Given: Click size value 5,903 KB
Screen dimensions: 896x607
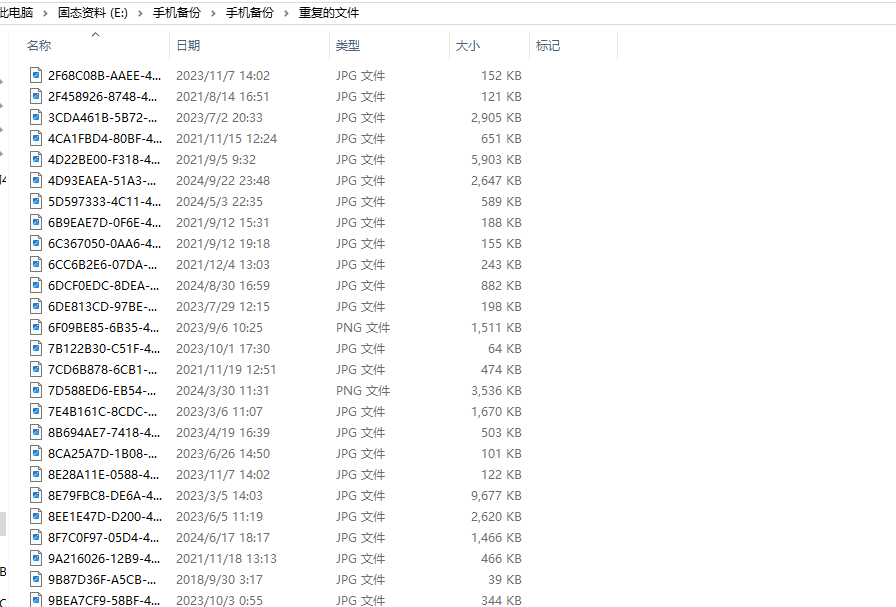Looking at the screenshot, I should [x=496, y=159].
